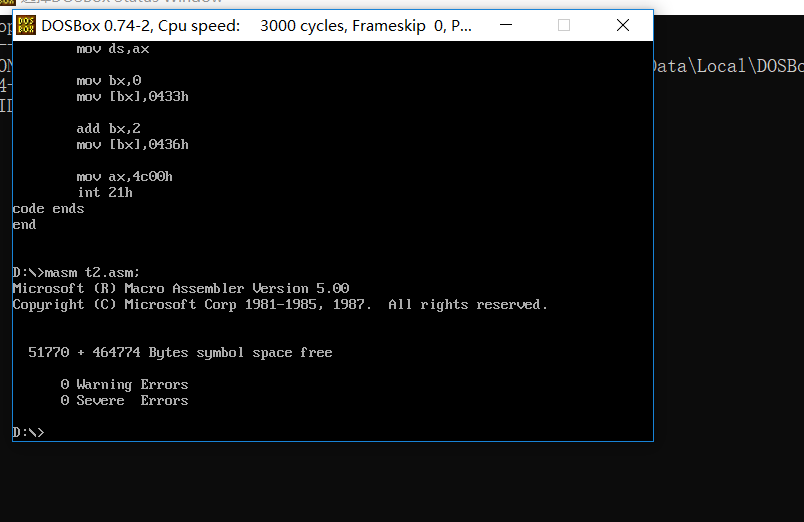This screenshot has height=522, width=804.
Task: Click the 'end' directive line
Action: 24,225
